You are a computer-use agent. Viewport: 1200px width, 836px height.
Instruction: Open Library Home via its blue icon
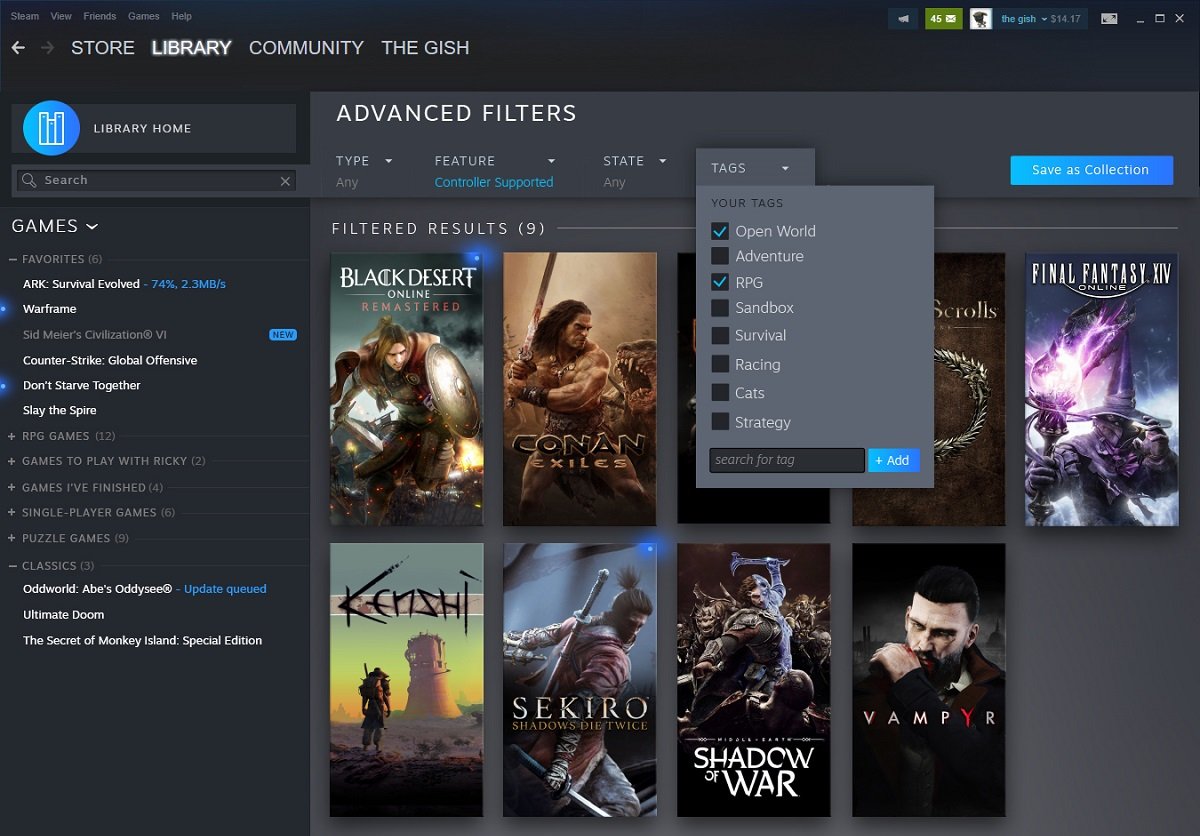point(51,128)
